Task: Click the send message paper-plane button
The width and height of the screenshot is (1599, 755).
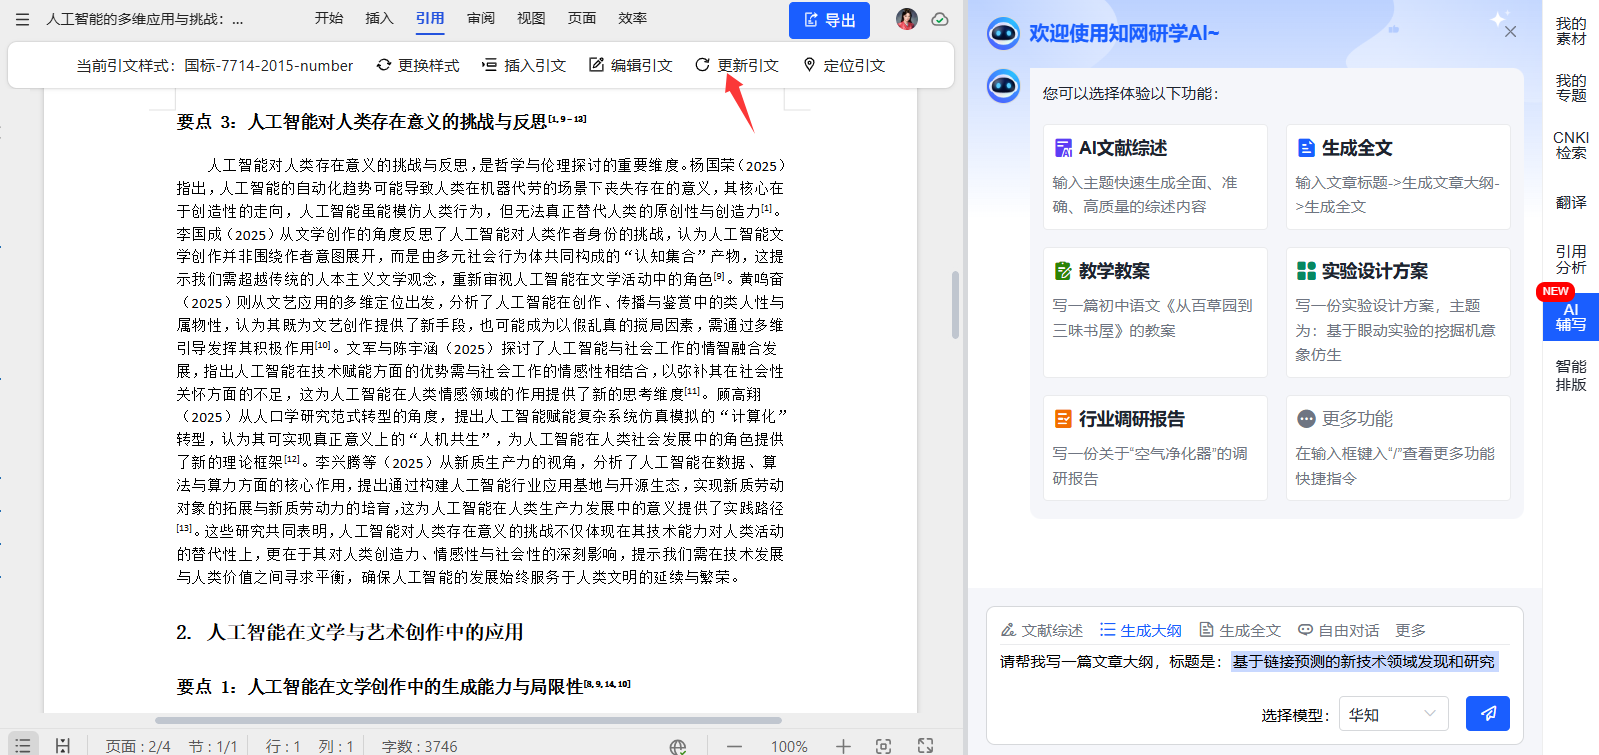Action: (x=1487, y=713)
